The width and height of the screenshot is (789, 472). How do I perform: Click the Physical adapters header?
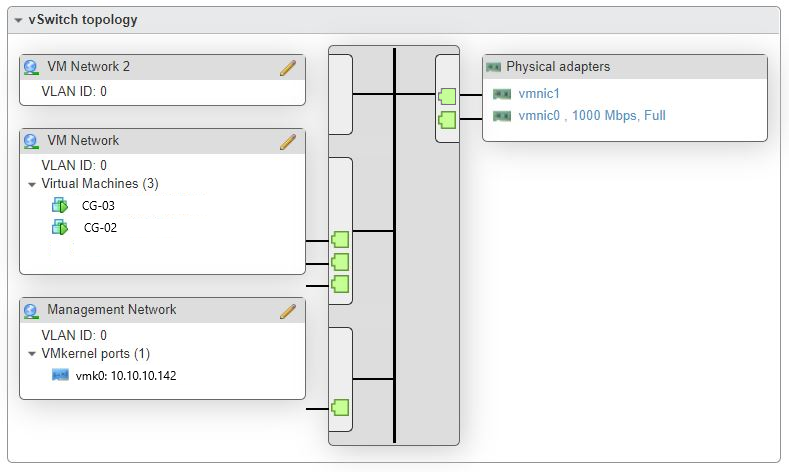557,67
